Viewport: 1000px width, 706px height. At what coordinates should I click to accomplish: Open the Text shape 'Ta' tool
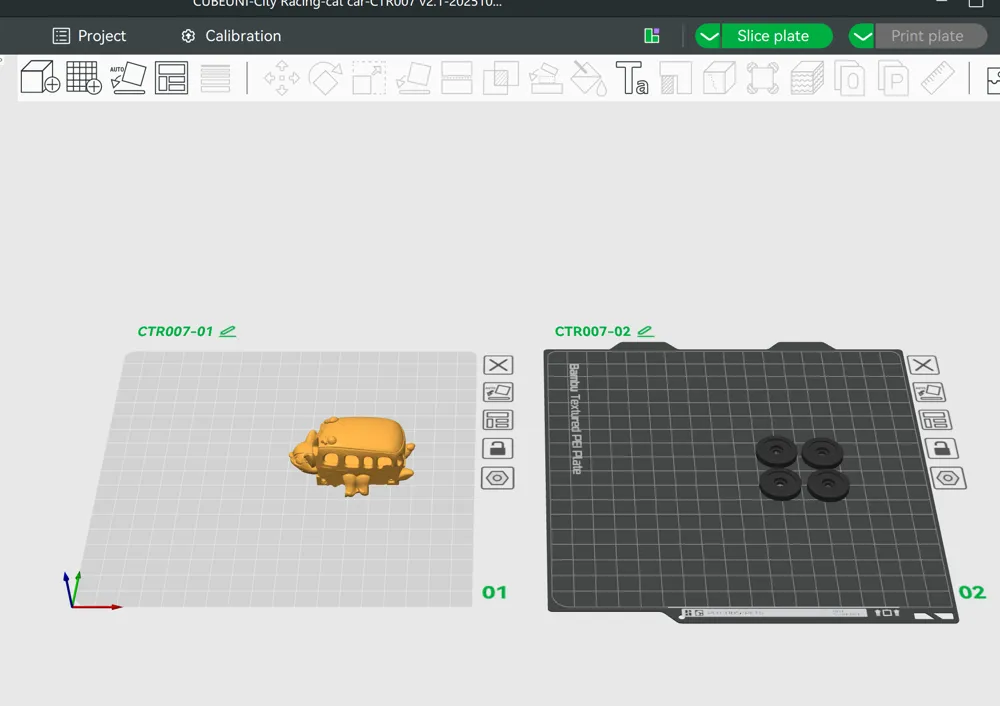pyautogui.click(x=632, y=77)
